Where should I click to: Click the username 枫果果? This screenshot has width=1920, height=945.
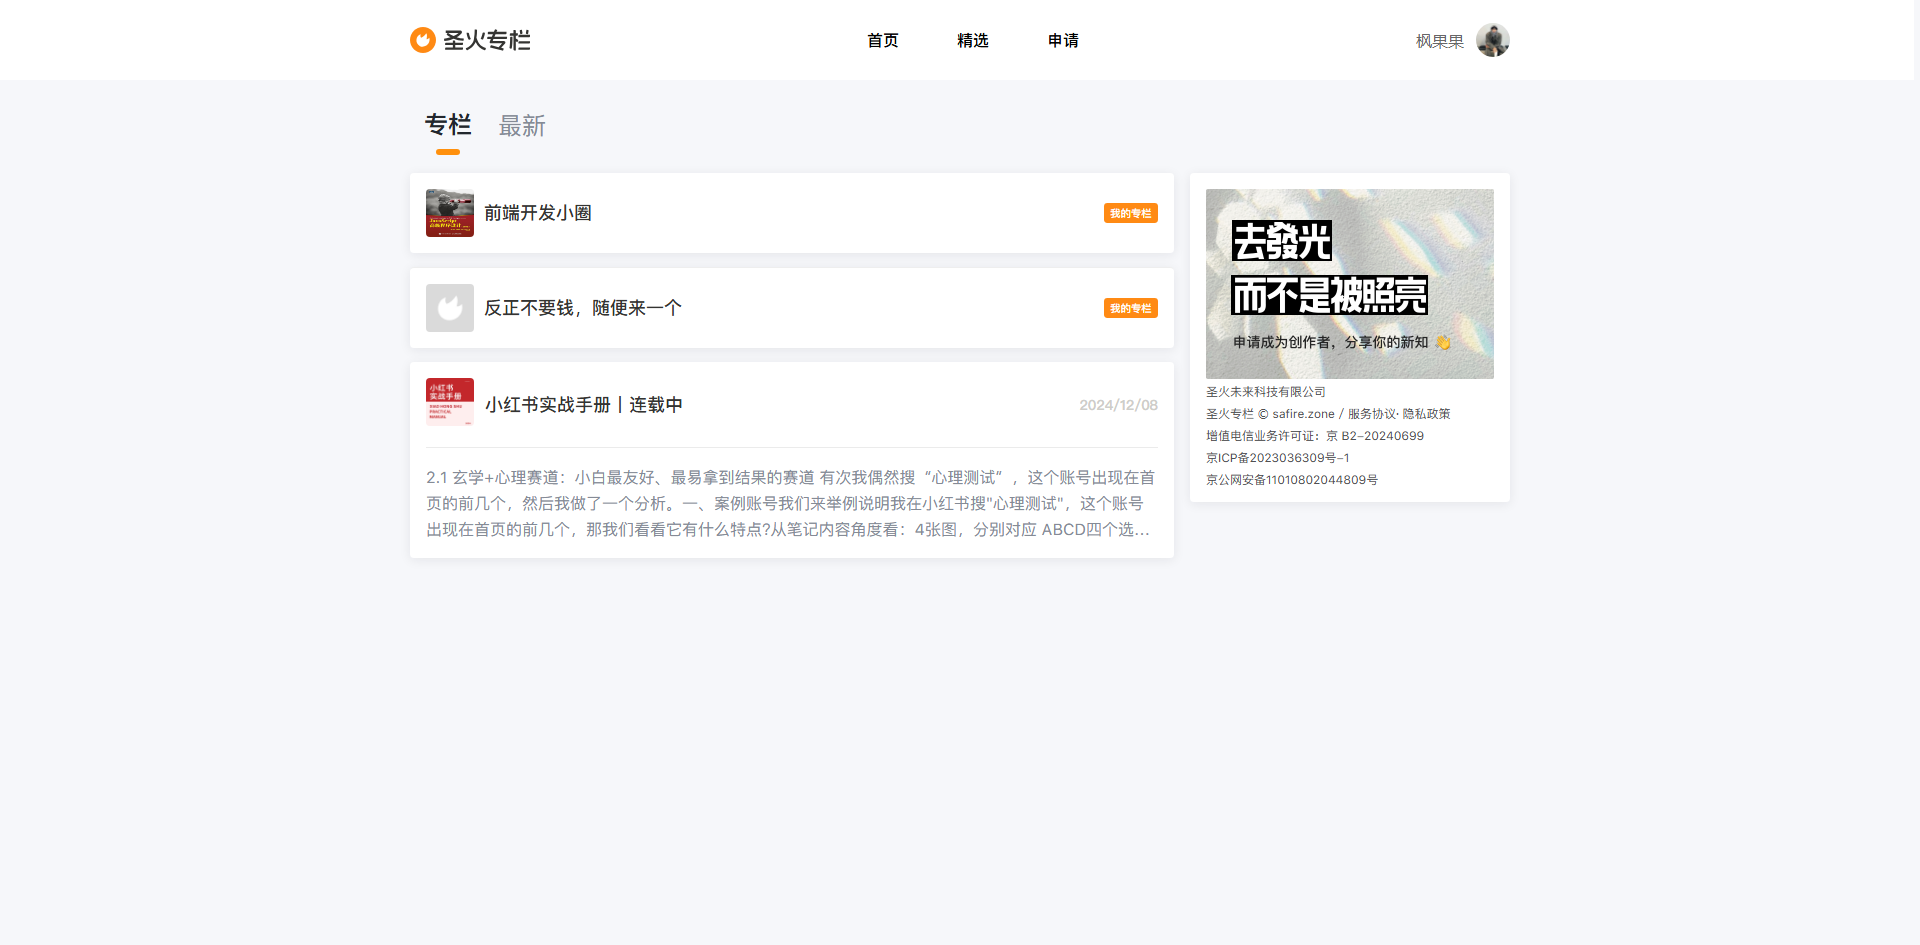[x=1439, y=42]
